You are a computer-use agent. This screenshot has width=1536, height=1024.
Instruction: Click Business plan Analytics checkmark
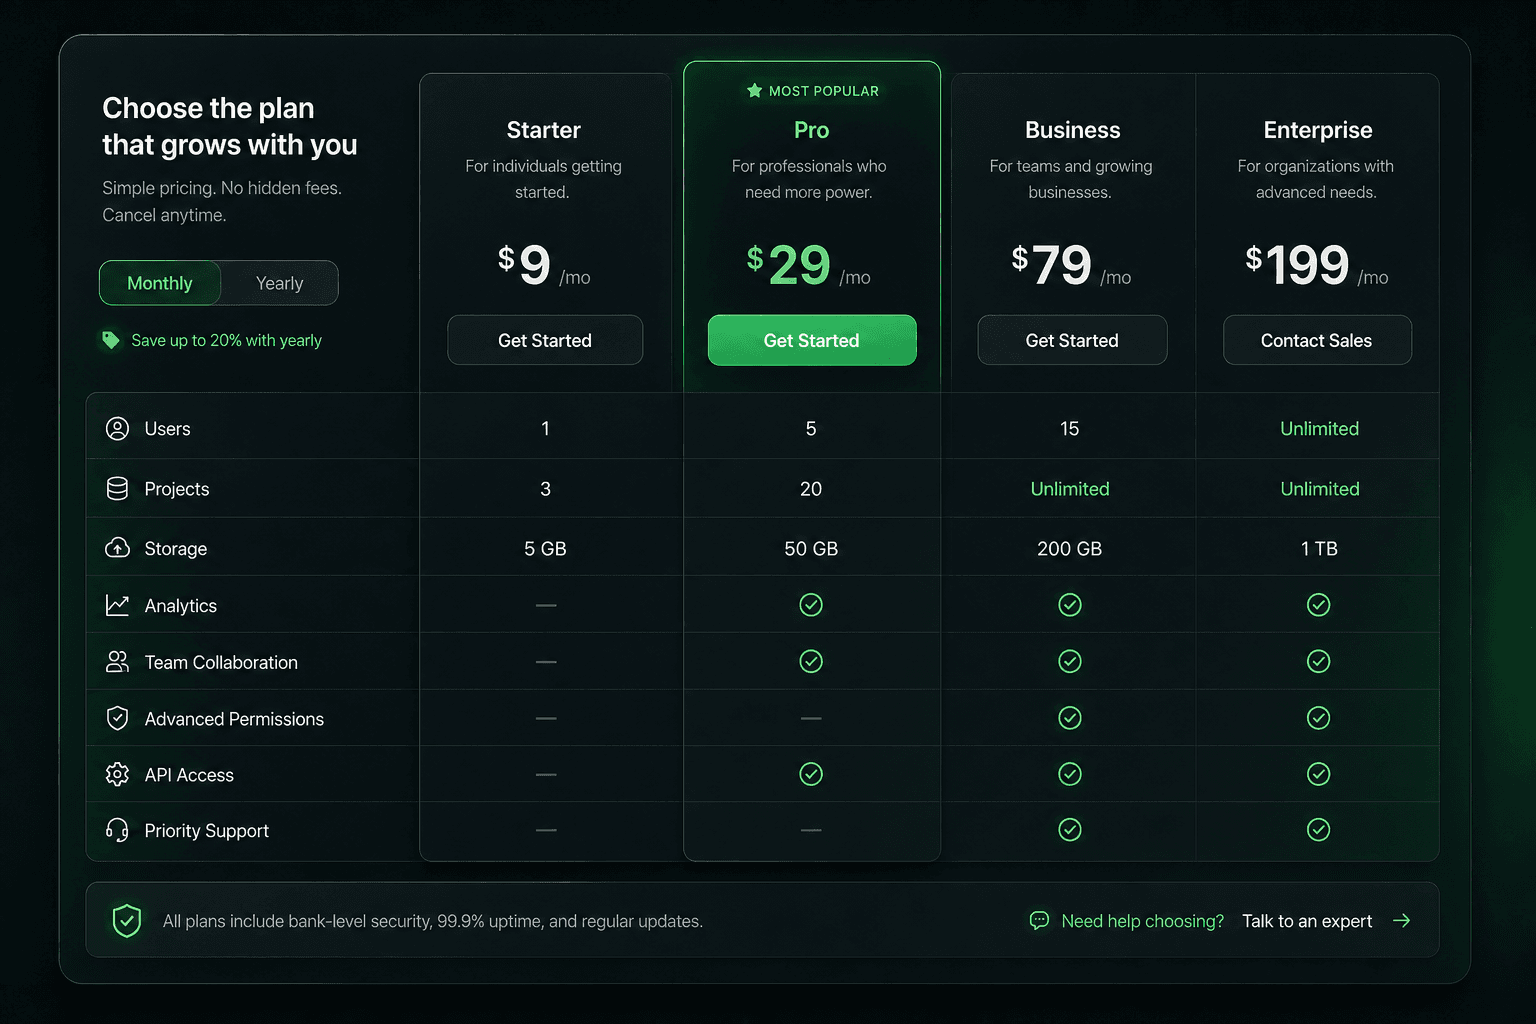pyautogui.click(x=1070, y=605)
